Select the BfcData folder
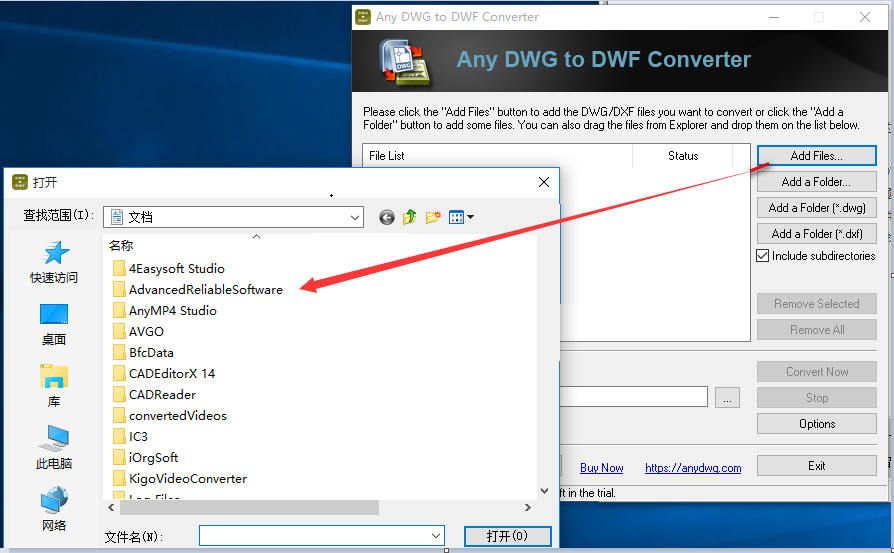The height and width of the screenshot is (553, 894). (143, 353)
